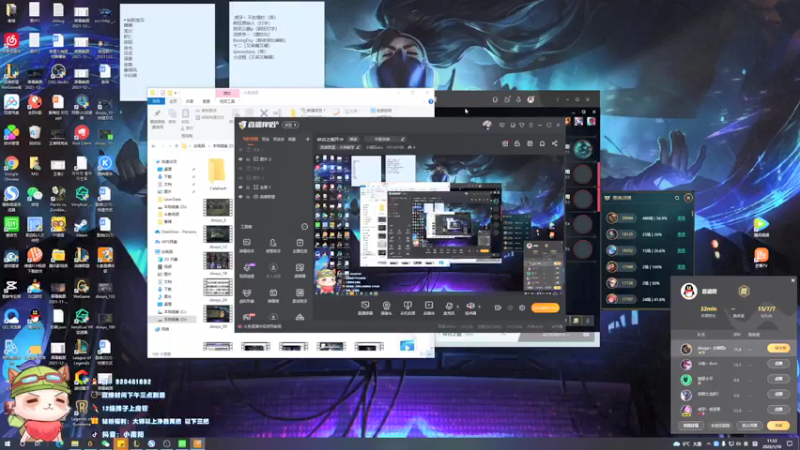Click the plus icon to add a scene
The width and height of the screenshot is (800, 450).
point(308,139)
